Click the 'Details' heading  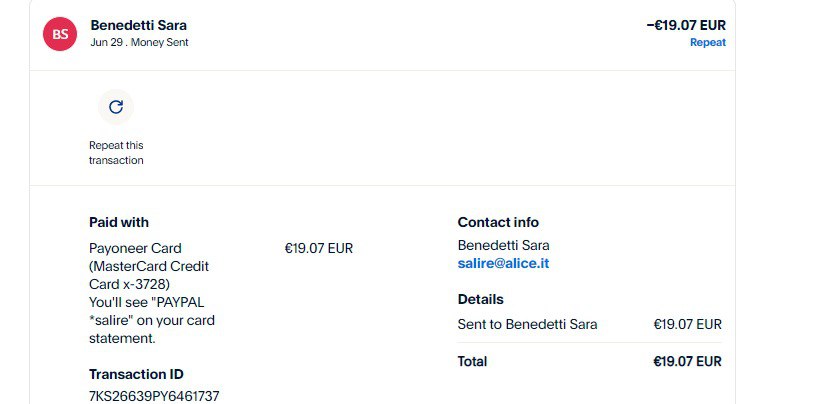pyautogui.click(x=480, y=299)
